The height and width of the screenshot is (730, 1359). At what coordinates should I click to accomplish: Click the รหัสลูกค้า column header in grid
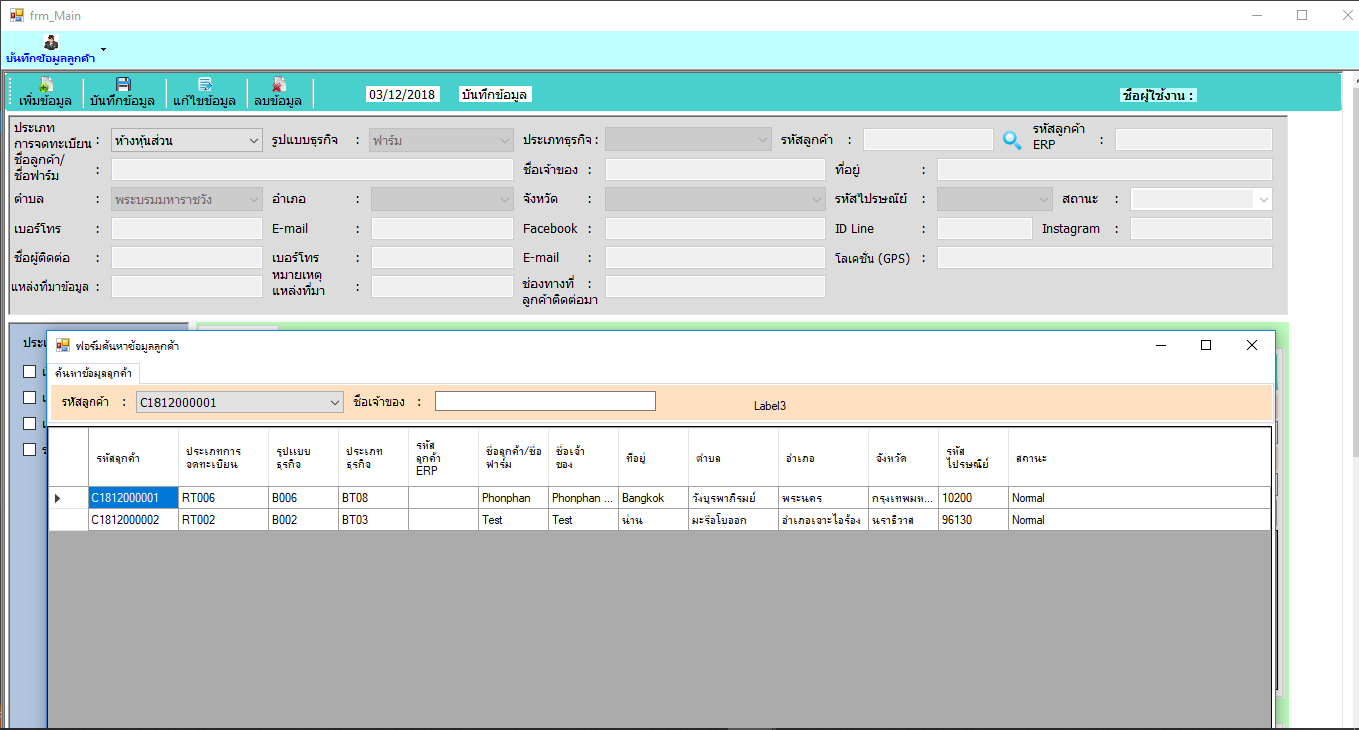pyautogui.click(x=133, y=458)
